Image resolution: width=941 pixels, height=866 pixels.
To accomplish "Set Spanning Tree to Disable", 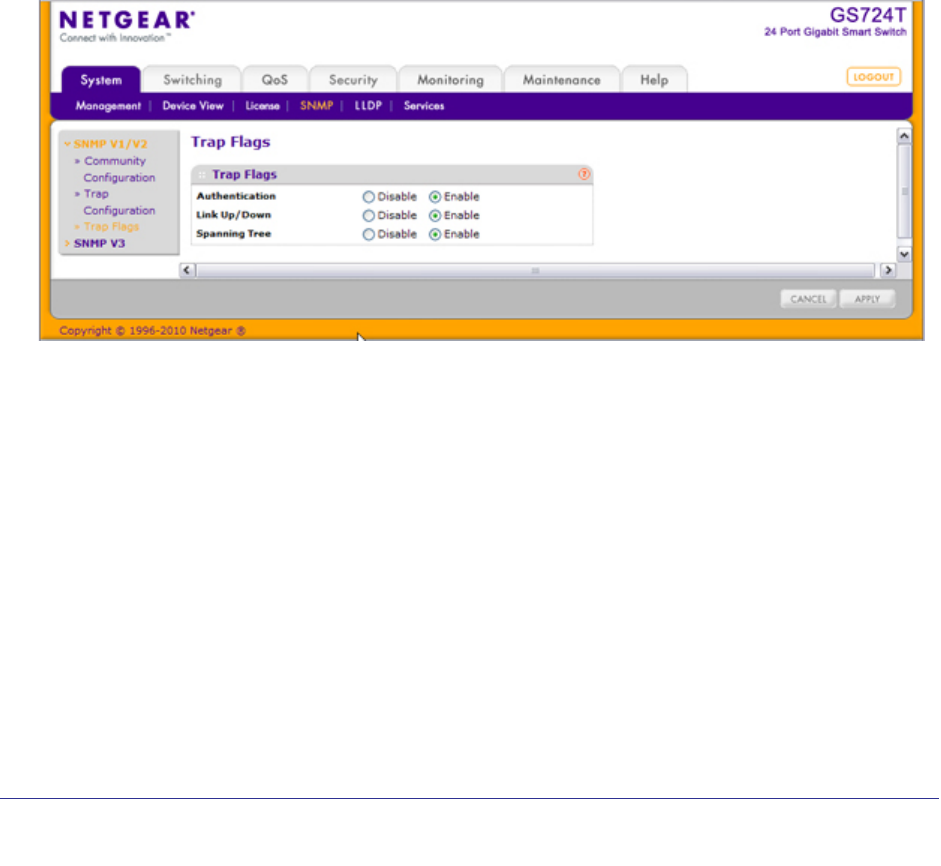I will coord(368,235).
